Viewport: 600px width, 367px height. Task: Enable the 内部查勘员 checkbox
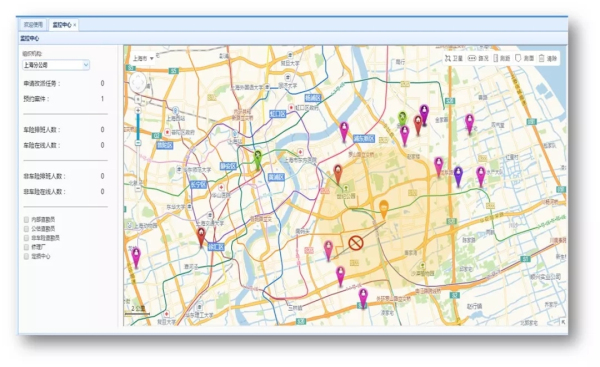click(26, 220)
